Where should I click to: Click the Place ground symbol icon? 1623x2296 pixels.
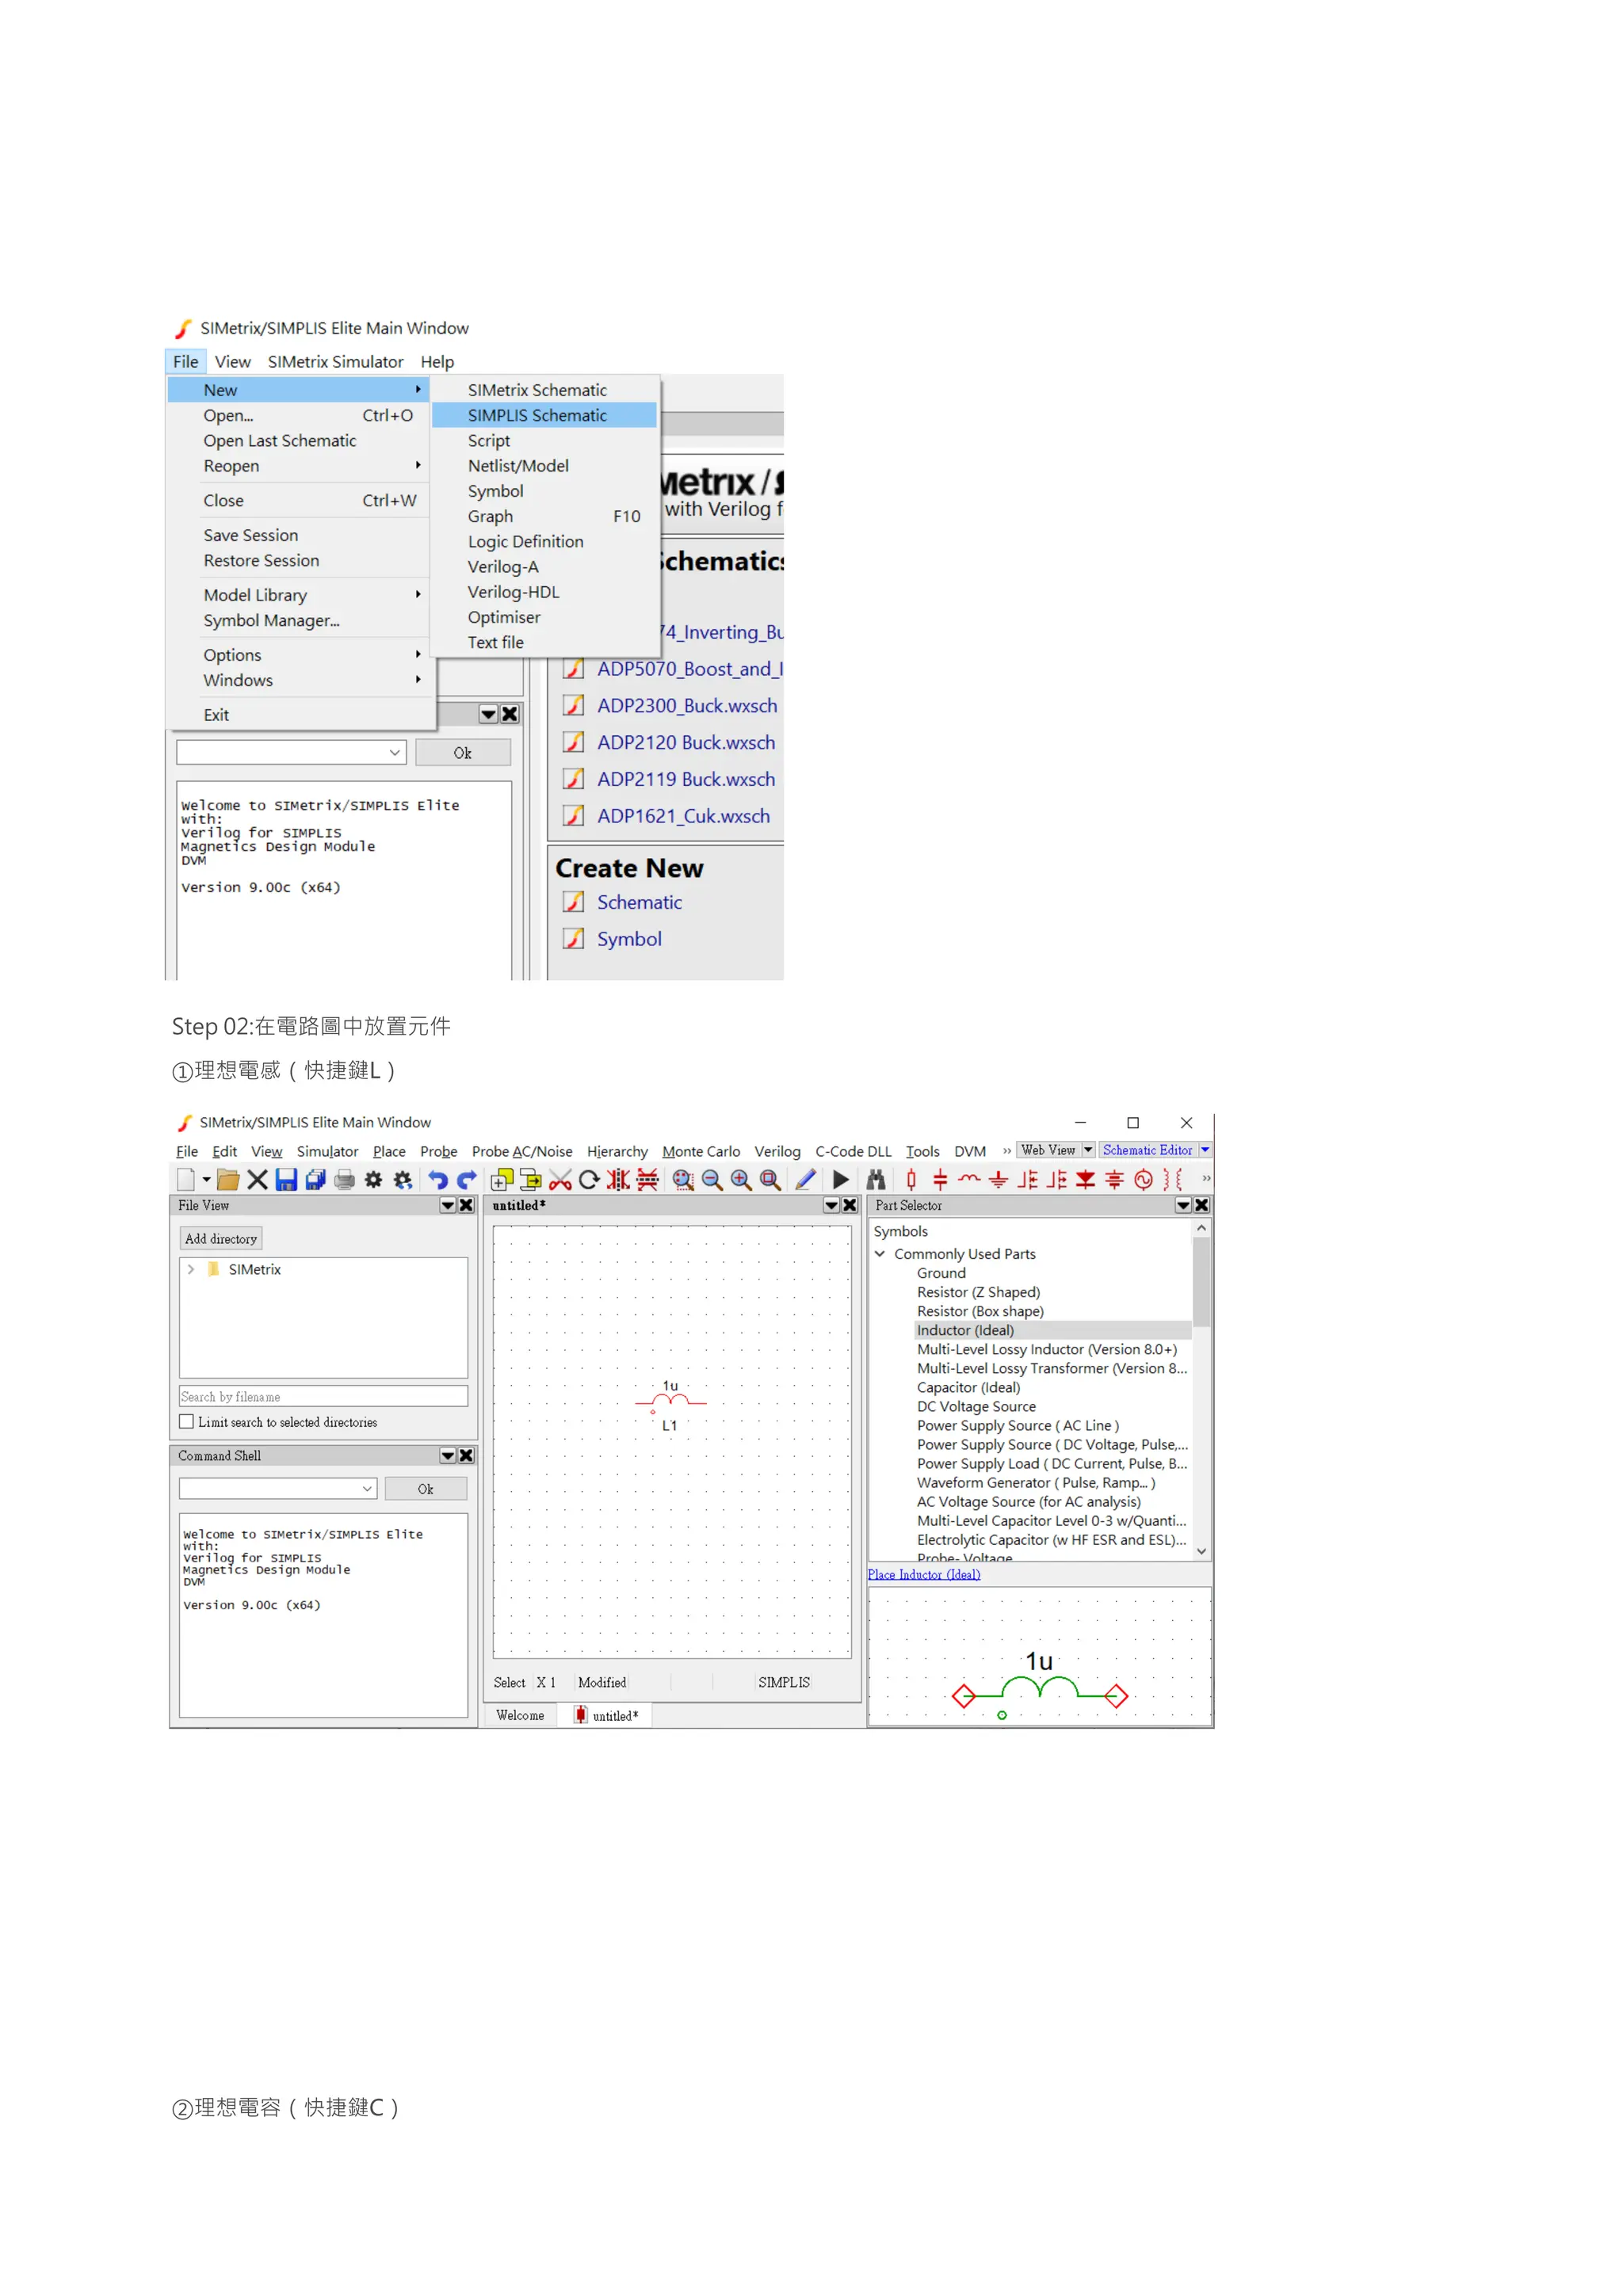click(998, 1180)
